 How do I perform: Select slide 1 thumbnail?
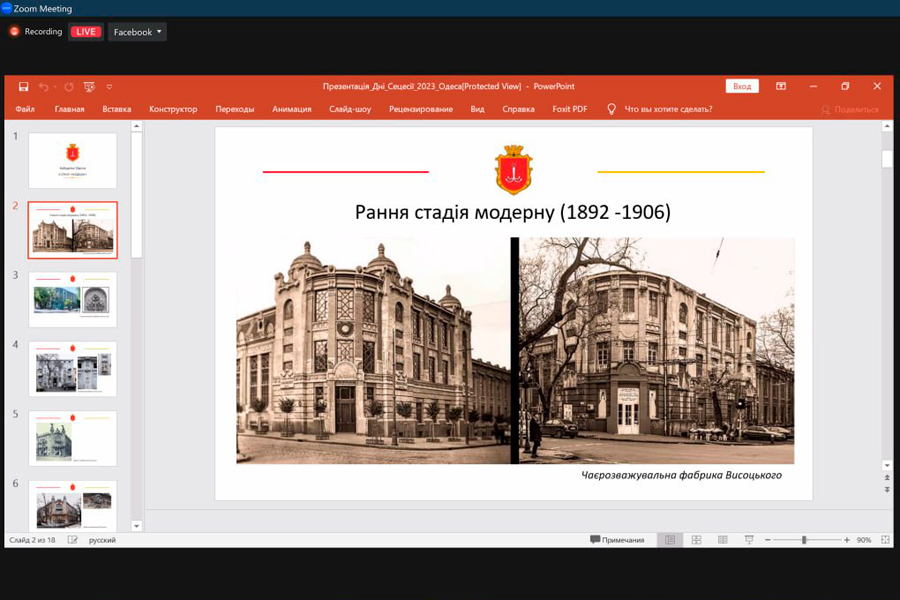pos(73,161)
